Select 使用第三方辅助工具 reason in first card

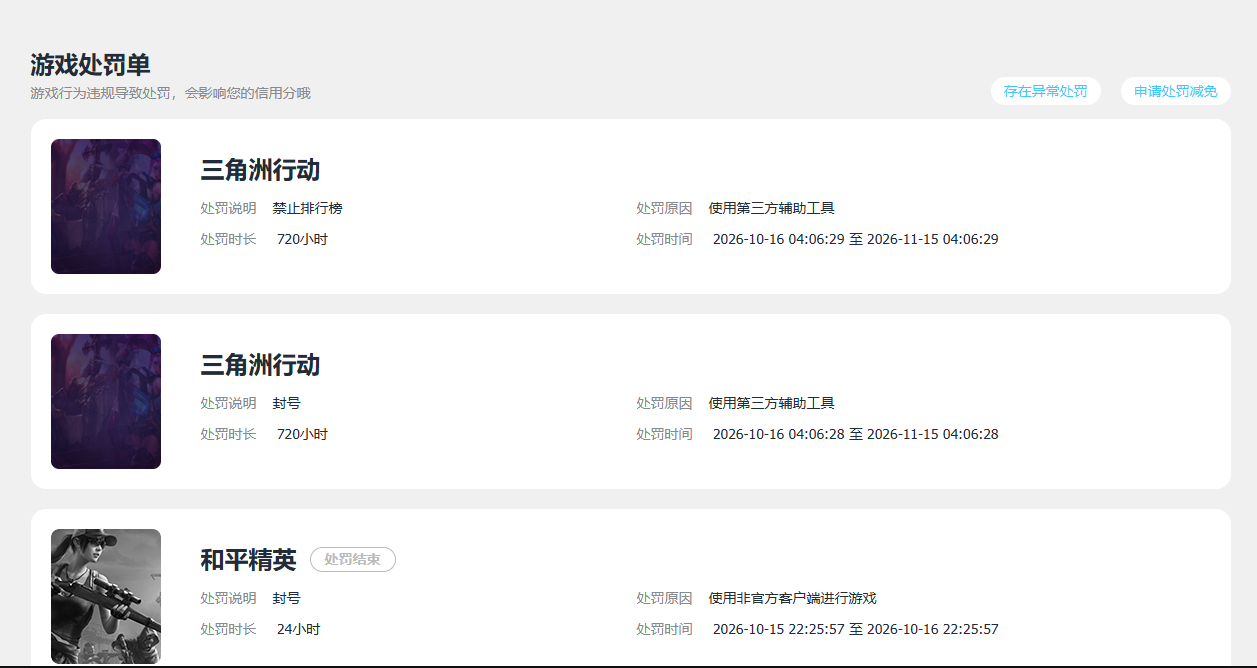pos(771,208)
